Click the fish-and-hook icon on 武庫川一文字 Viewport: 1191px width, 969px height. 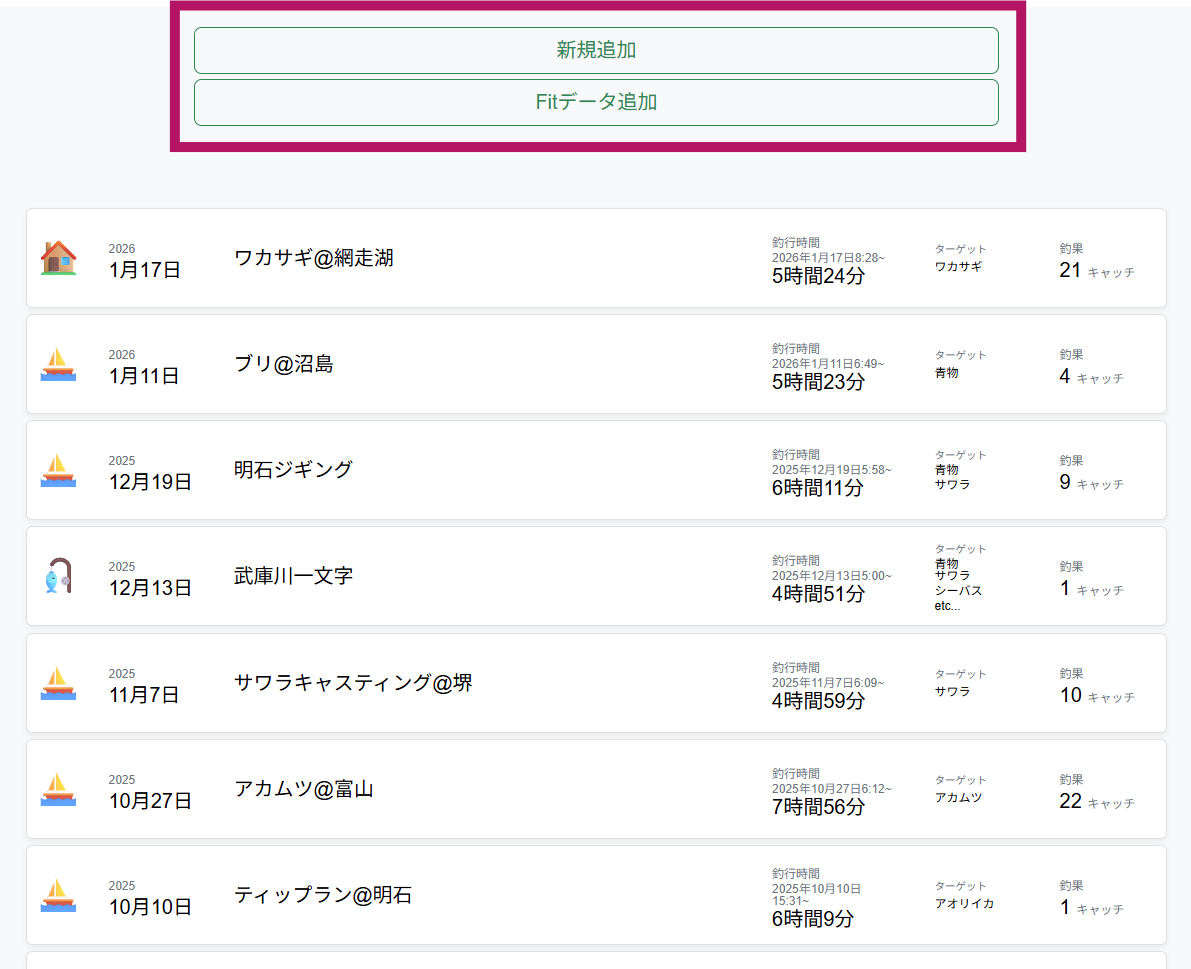coord(58,577)
